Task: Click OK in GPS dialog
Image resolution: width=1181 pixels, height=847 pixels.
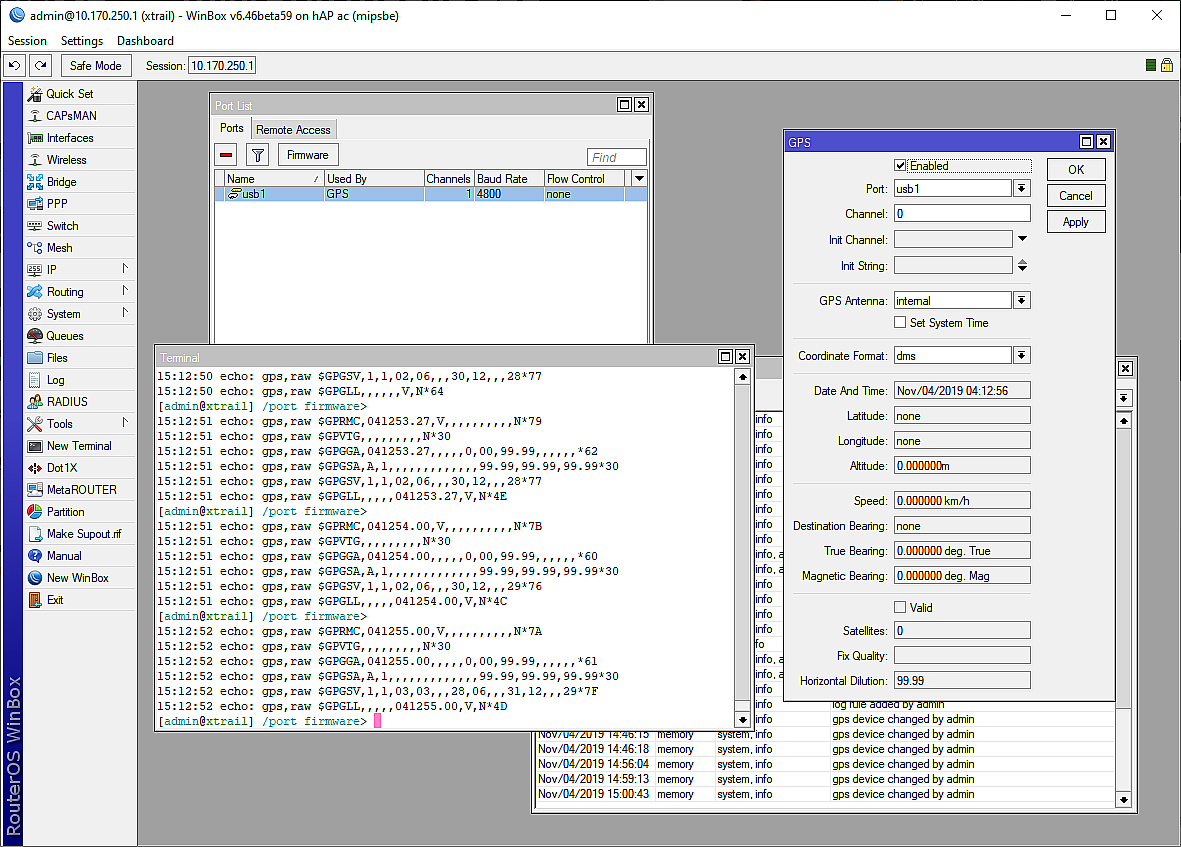Action: 1076,169
